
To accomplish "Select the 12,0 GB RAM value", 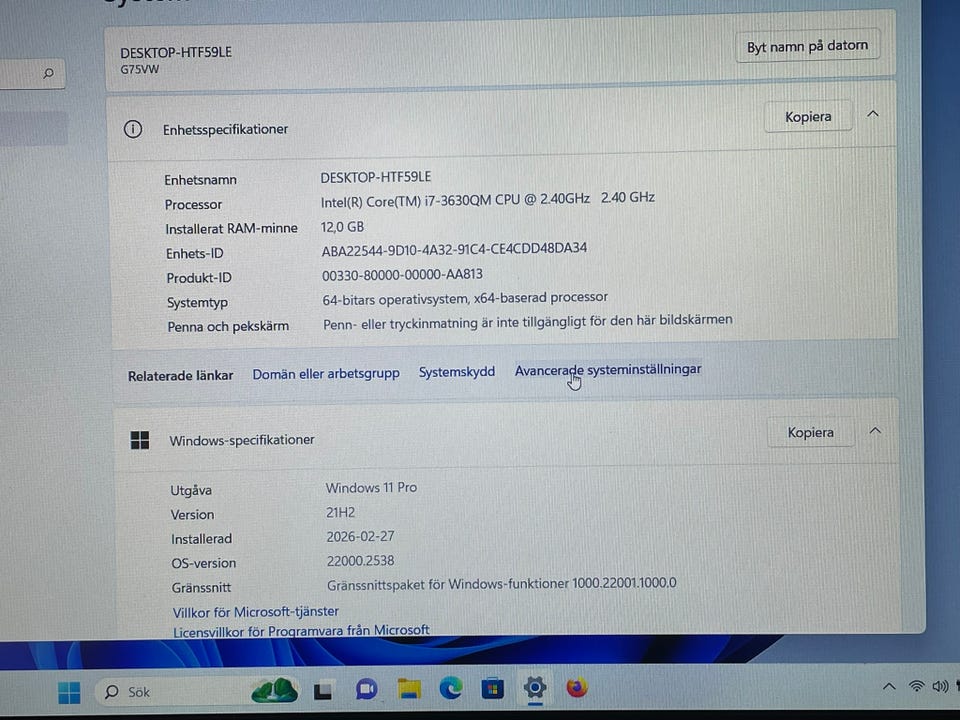I will (x=342, y=227).
